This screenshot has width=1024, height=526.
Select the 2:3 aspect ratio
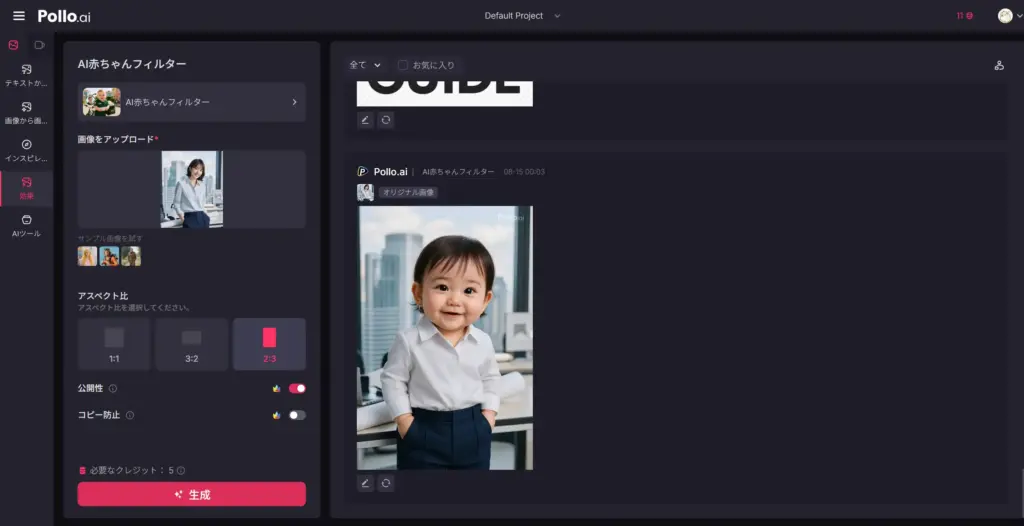point(269,344)
